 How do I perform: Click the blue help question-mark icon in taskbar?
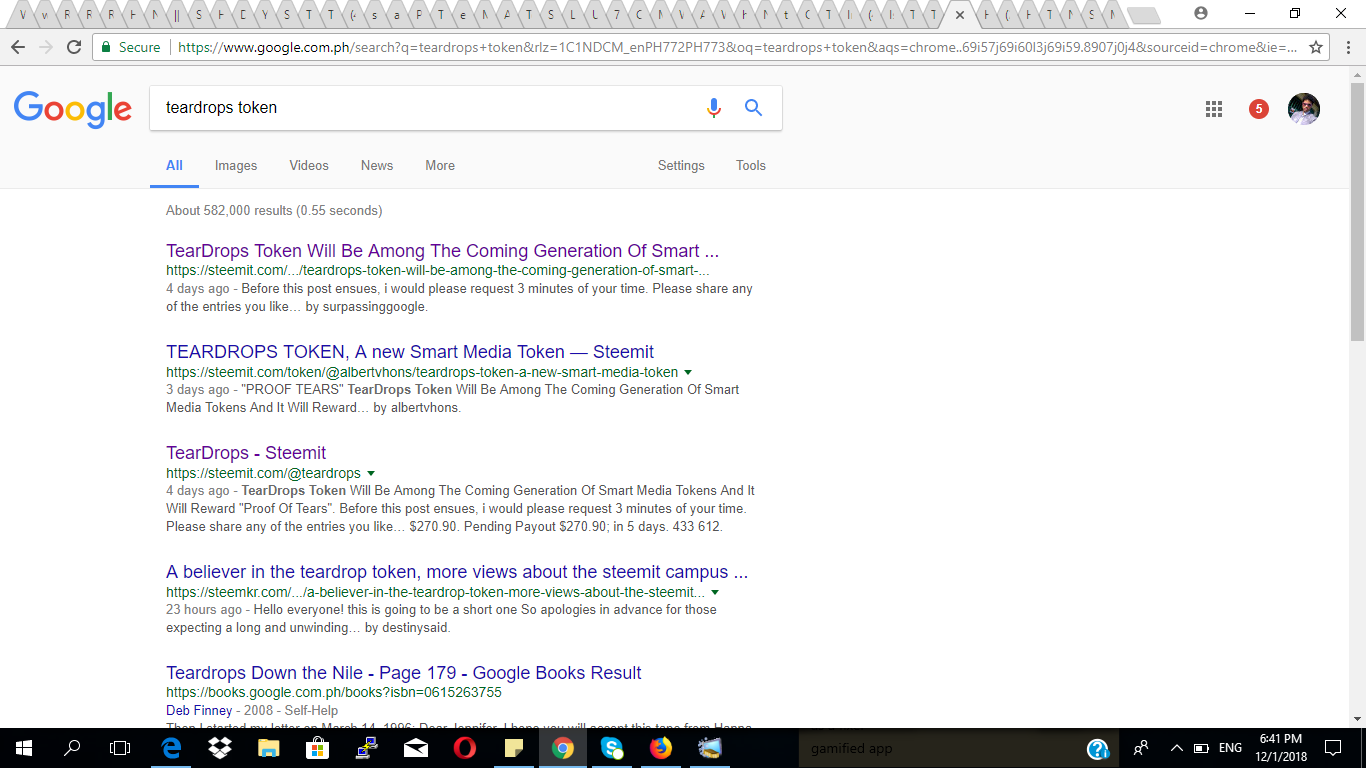point(1097,748)
